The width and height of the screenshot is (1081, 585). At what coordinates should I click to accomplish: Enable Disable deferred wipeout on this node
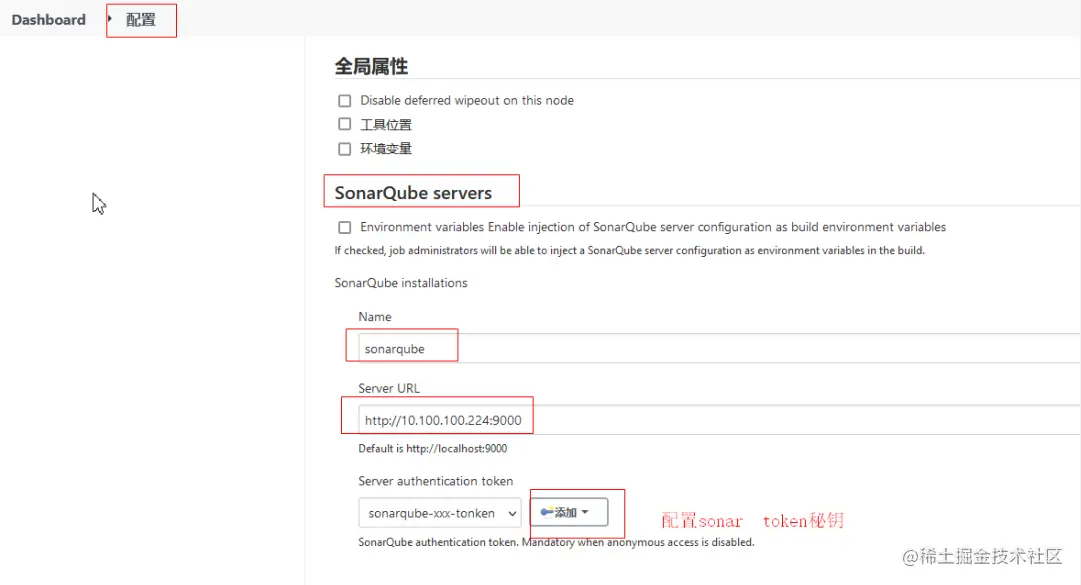click(x=345, y=101)
